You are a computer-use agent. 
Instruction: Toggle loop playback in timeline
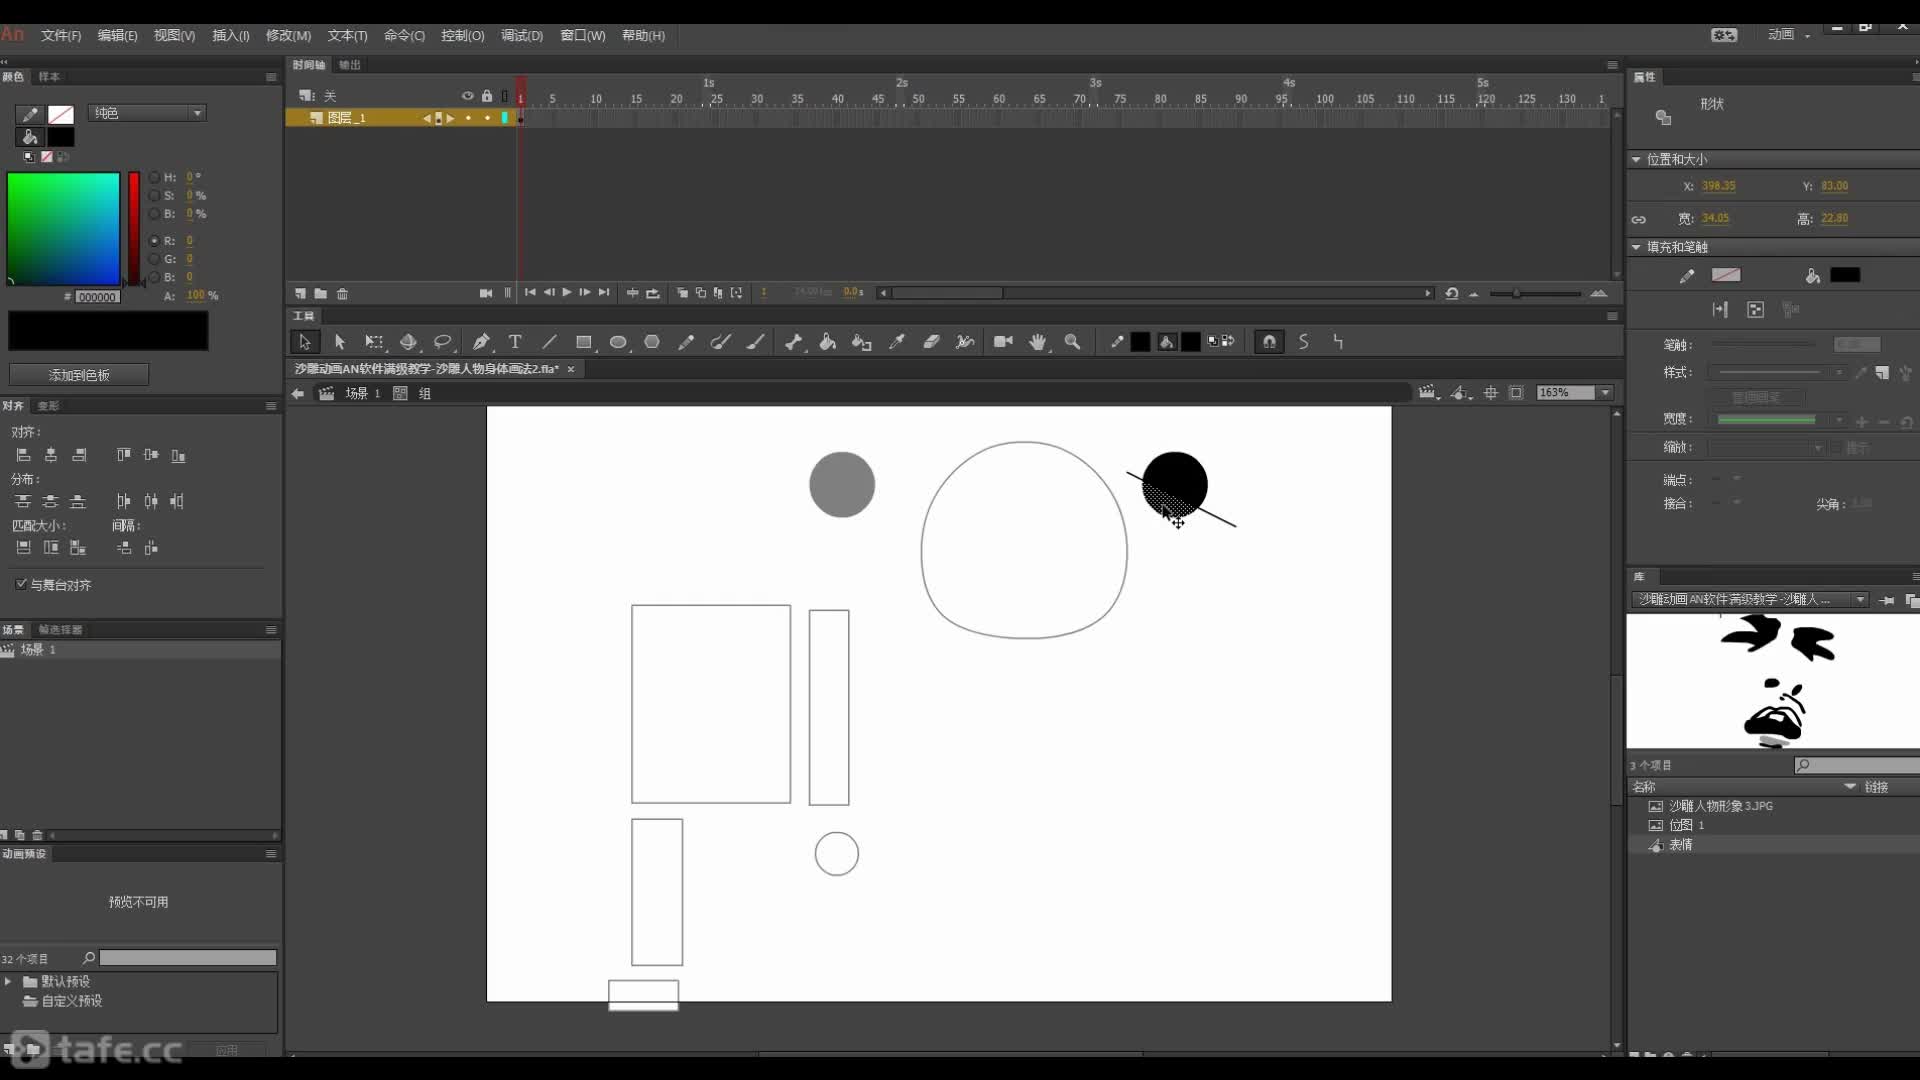pos(653,293)
